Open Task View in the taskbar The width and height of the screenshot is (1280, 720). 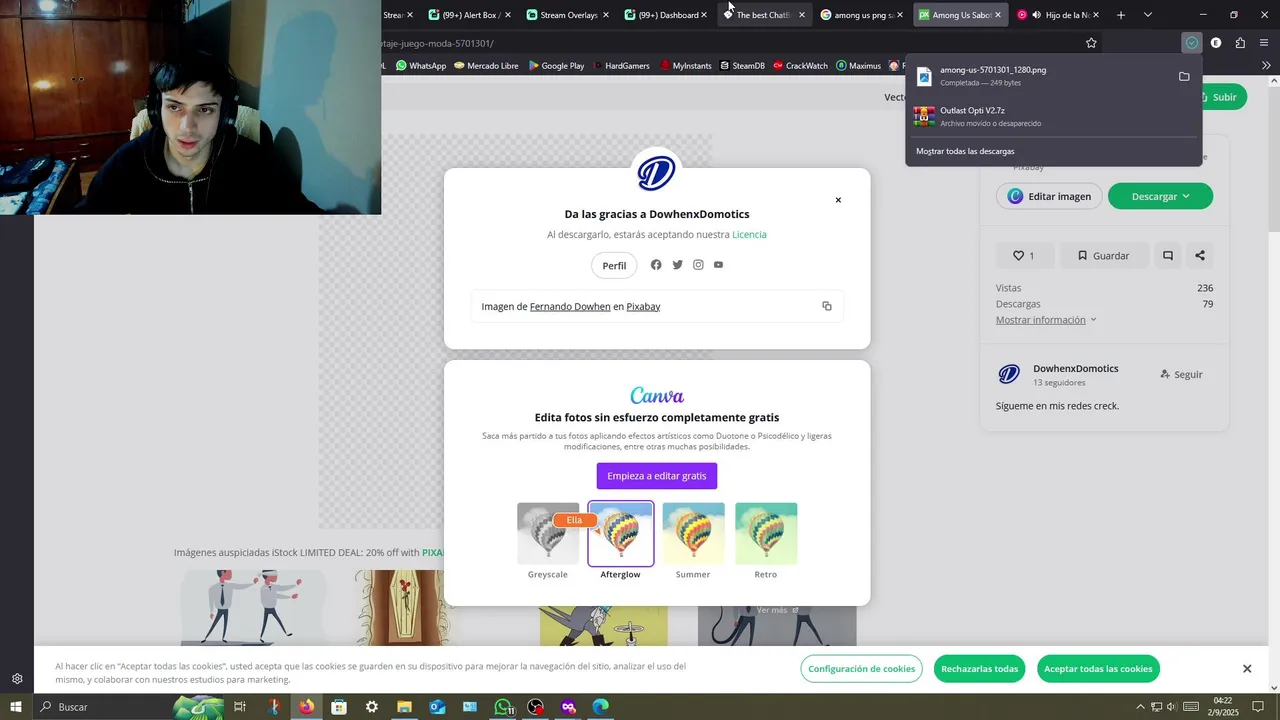click(240, 707)
